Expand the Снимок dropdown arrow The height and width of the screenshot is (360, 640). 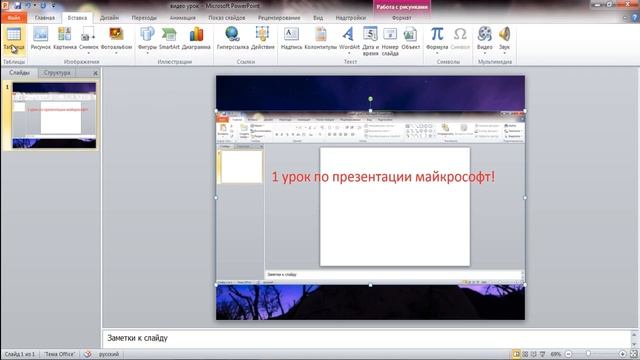88,53
